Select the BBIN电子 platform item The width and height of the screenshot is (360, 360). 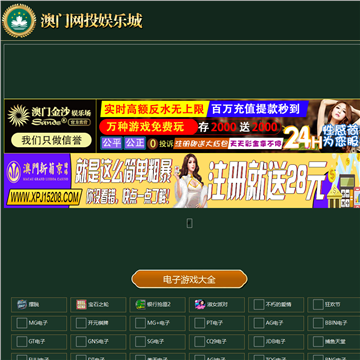[334, 323]
